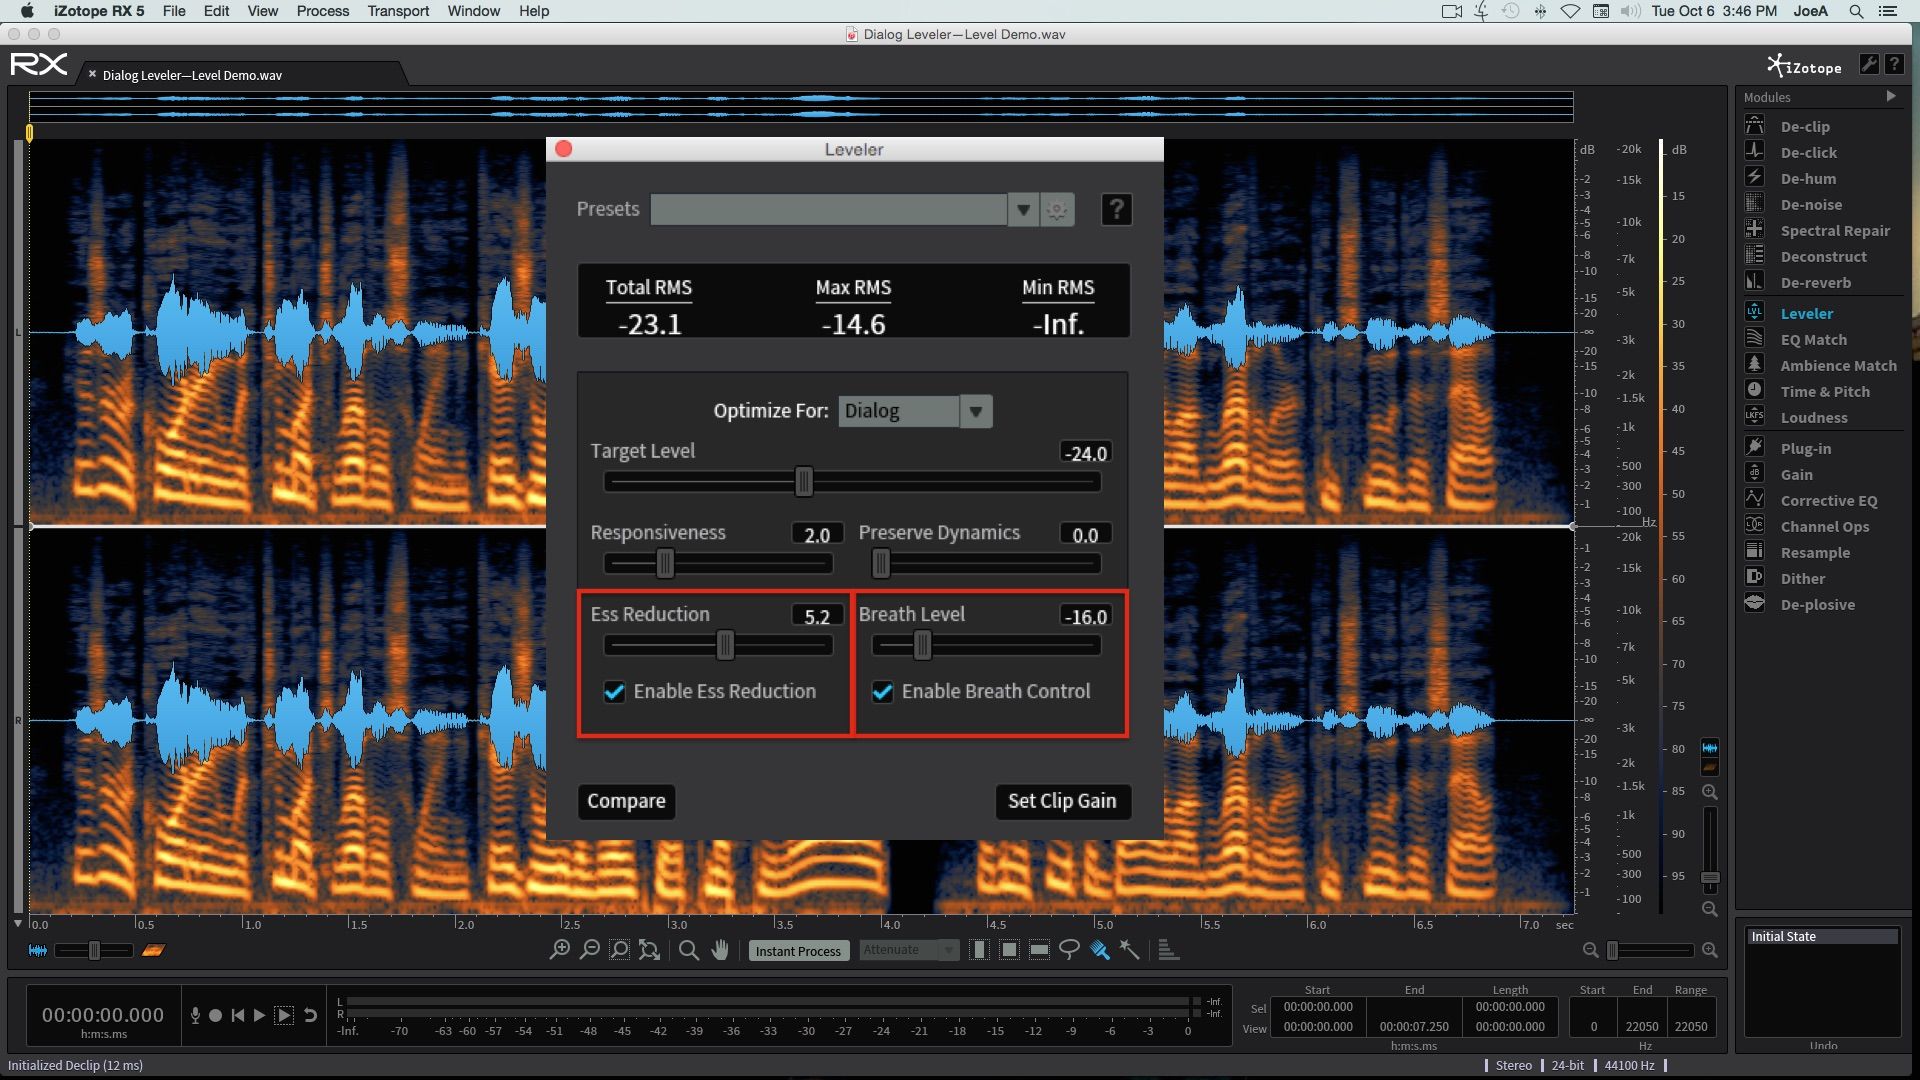1920x1080 pixels.
Task: Toggle microphone input monitoring
Action: 195,1015
